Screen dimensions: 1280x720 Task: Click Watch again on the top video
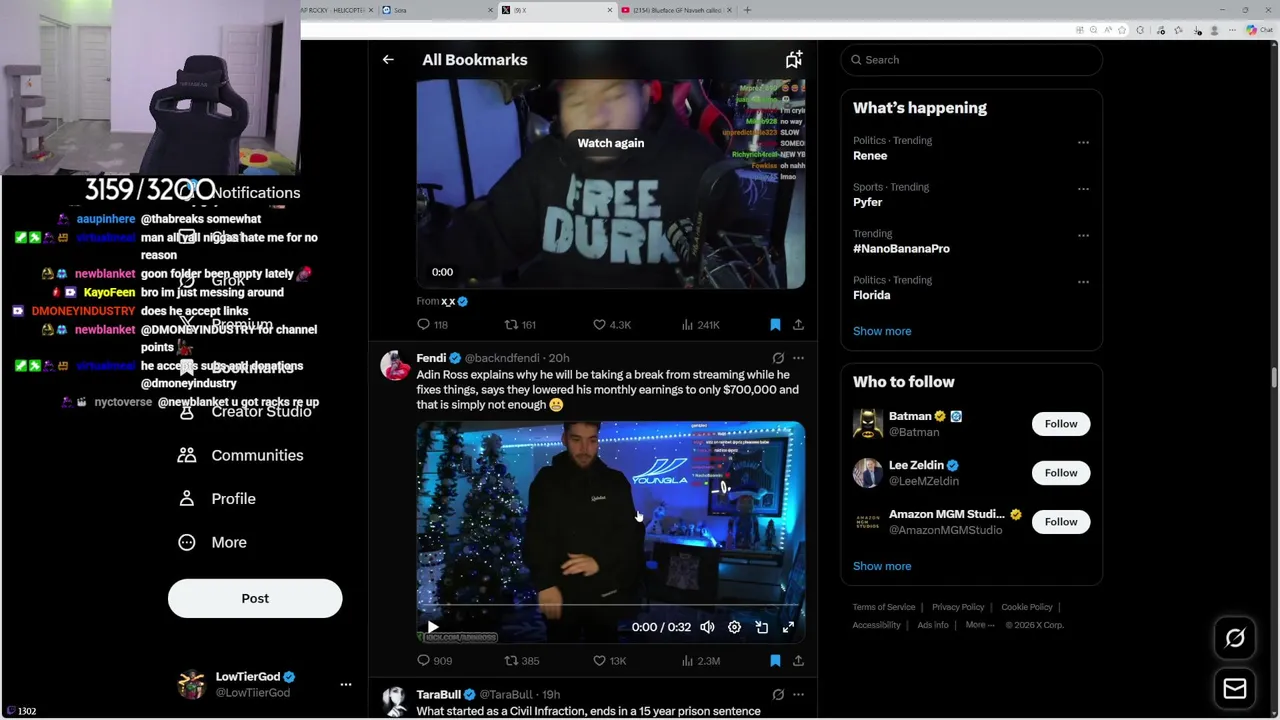click(x=610, y=143)
